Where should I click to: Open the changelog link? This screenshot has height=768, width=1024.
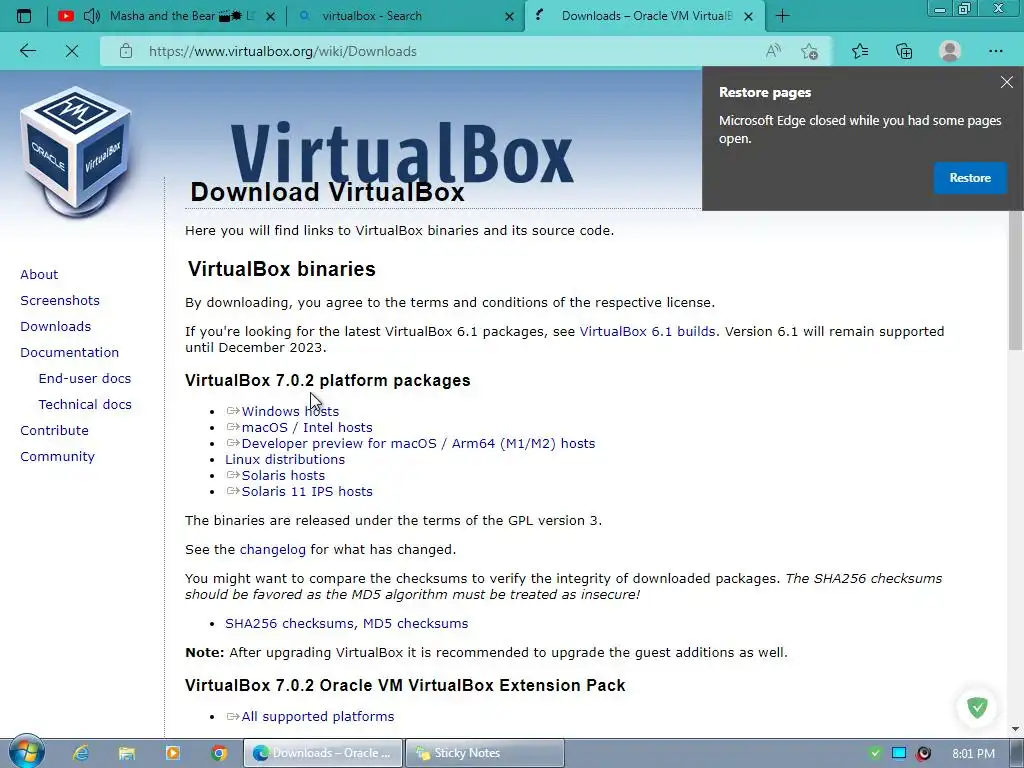[272, 549]
